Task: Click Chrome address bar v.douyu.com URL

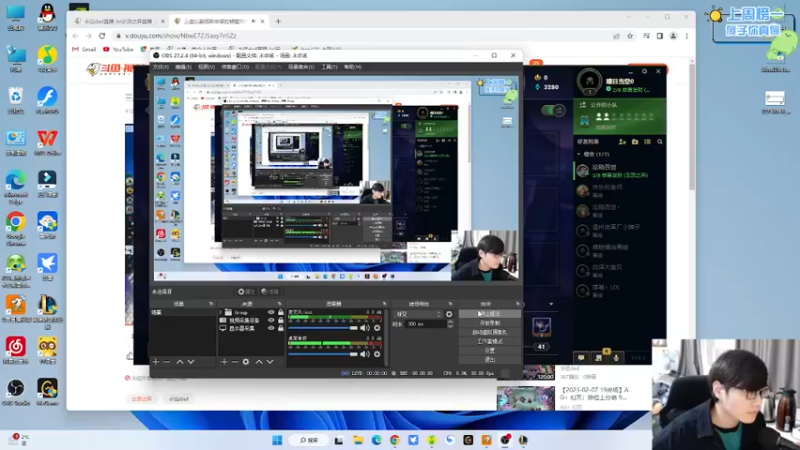Action: pyautogui.click(x=181, y=36)
